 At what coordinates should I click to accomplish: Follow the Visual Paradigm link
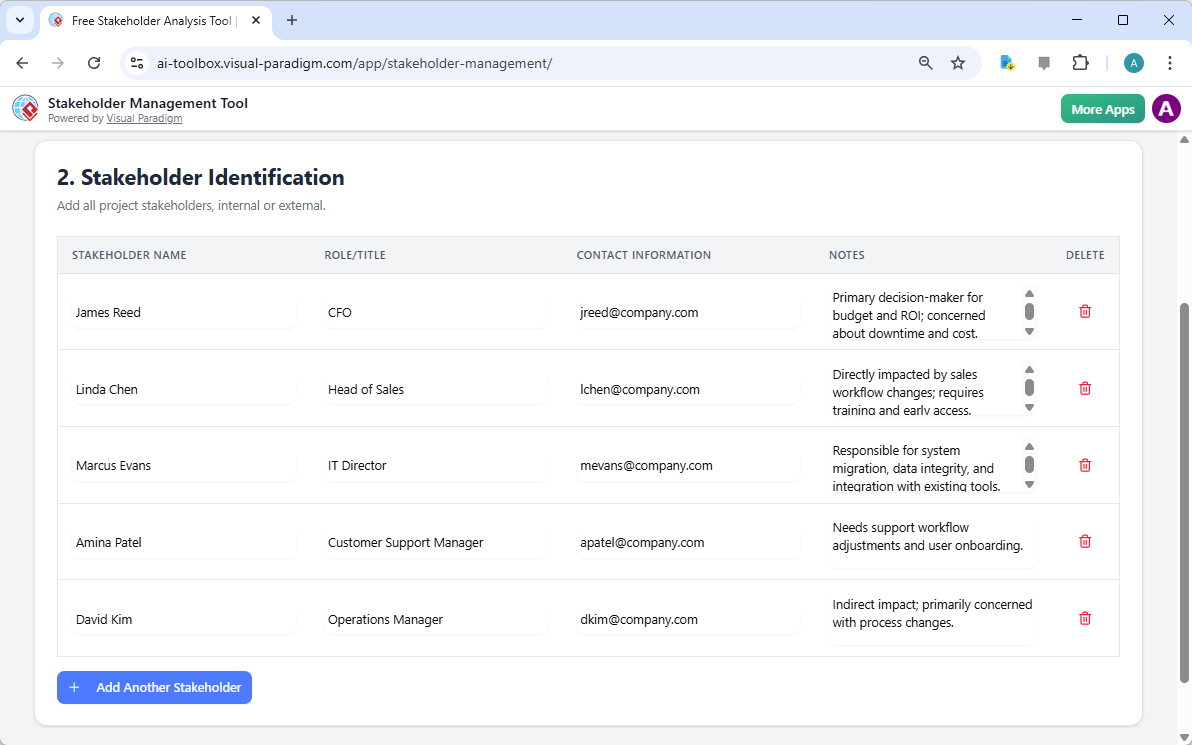coord(144,117)
